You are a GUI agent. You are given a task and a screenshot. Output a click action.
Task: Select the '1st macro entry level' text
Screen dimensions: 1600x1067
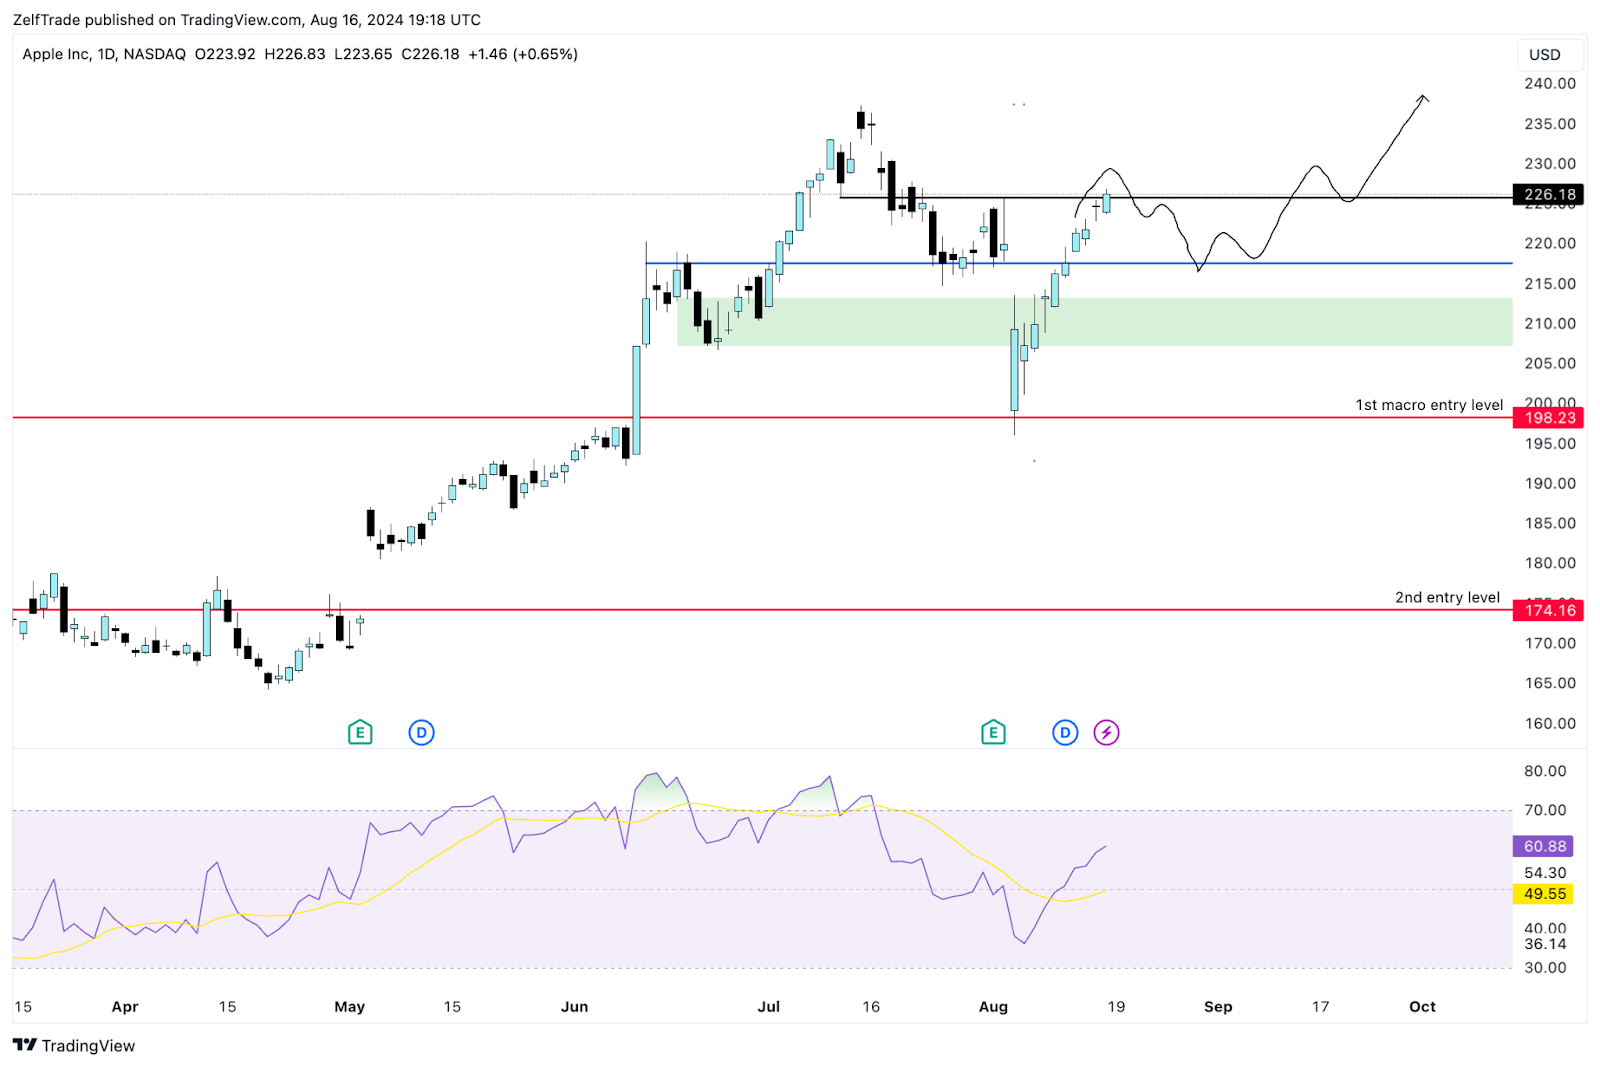click(x=1429, y=405)
